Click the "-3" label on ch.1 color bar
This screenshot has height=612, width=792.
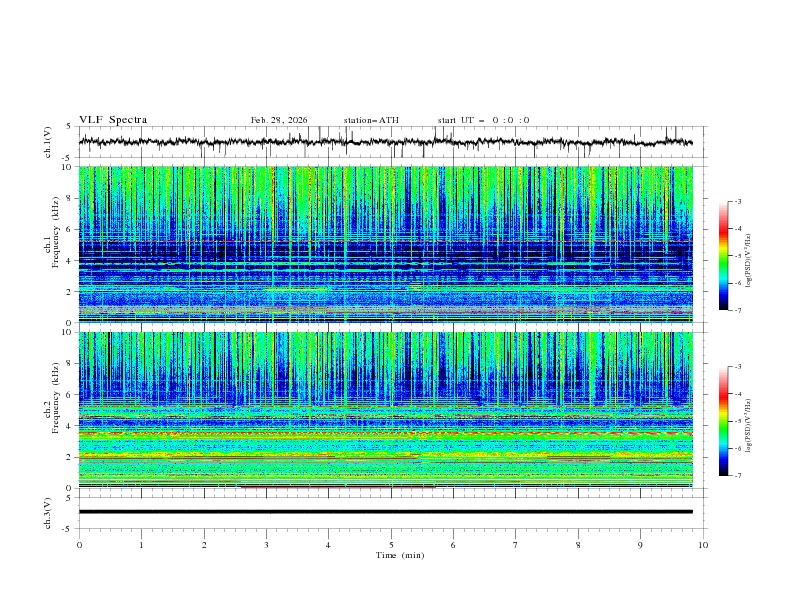click(738, 201)
